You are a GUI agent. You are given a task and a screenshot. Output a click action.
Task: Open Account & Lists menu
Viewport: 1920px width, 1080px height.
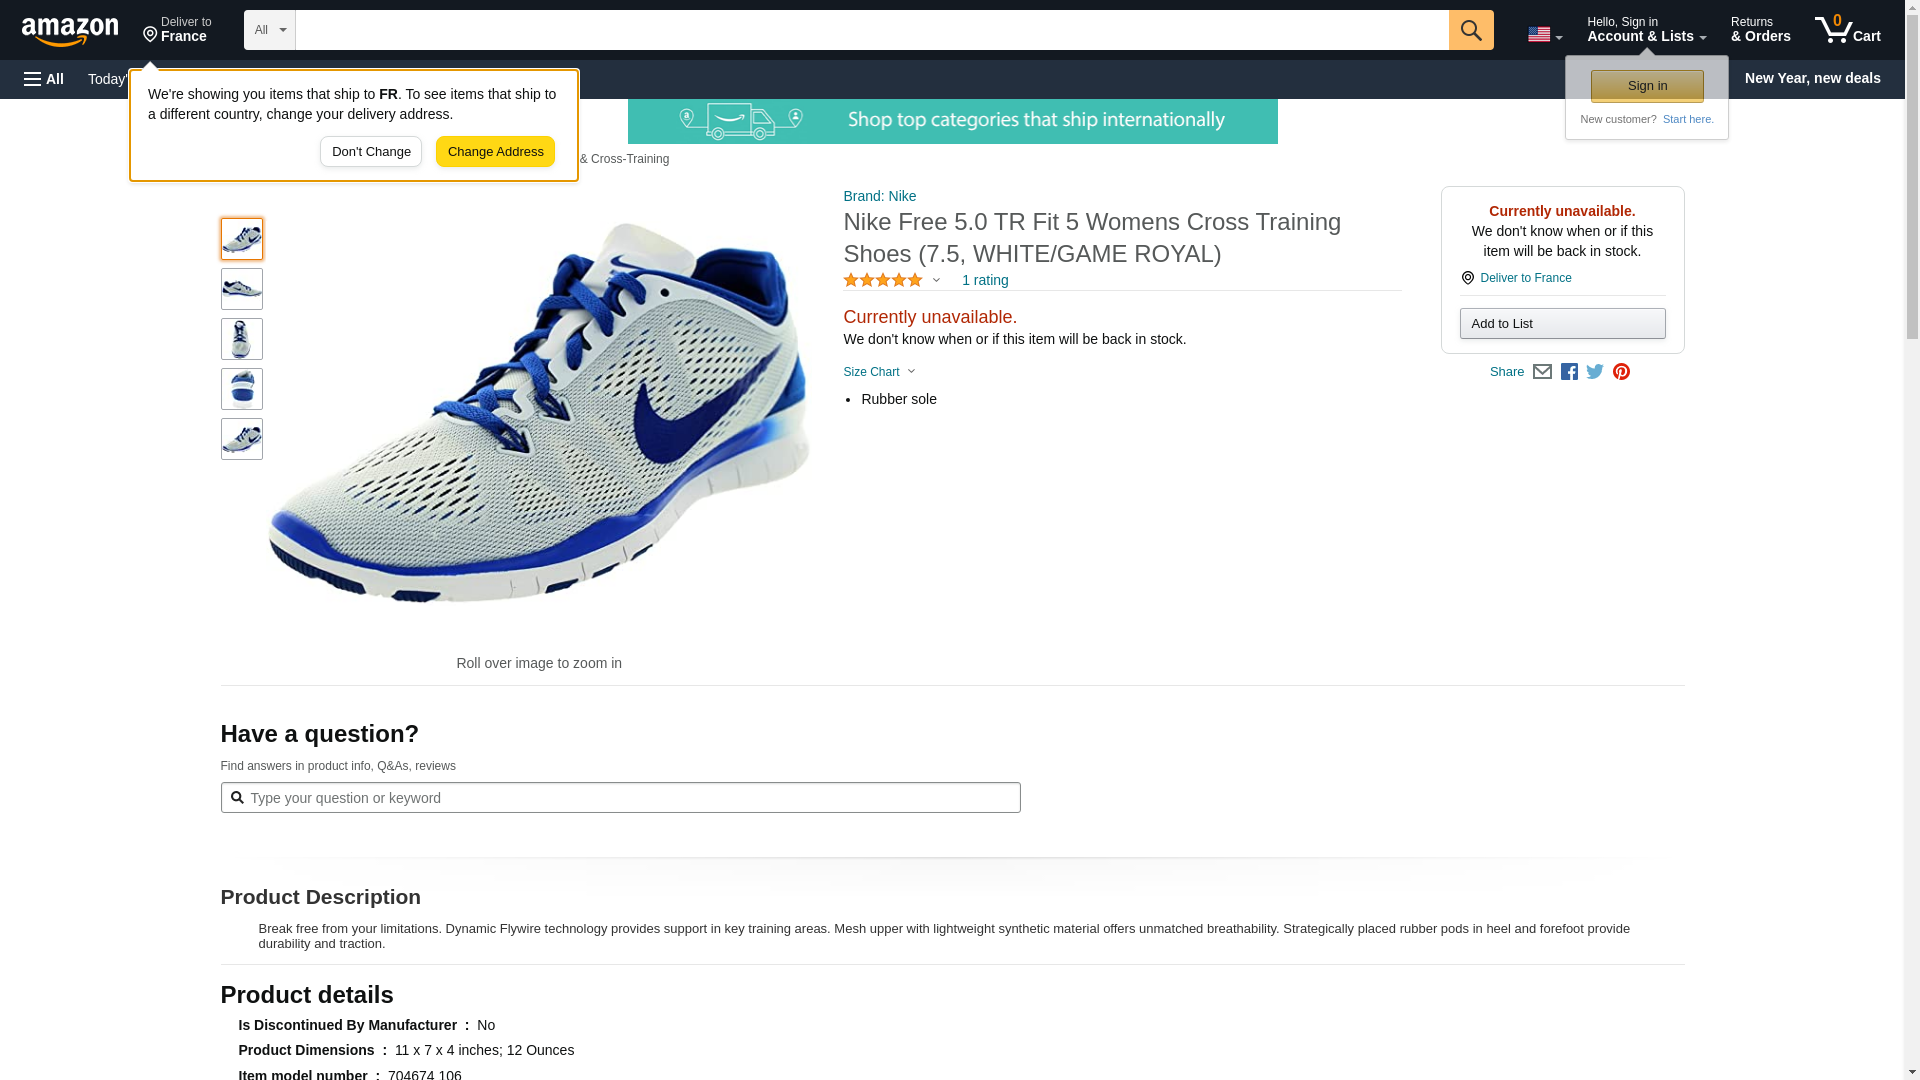pos(1646,30)
